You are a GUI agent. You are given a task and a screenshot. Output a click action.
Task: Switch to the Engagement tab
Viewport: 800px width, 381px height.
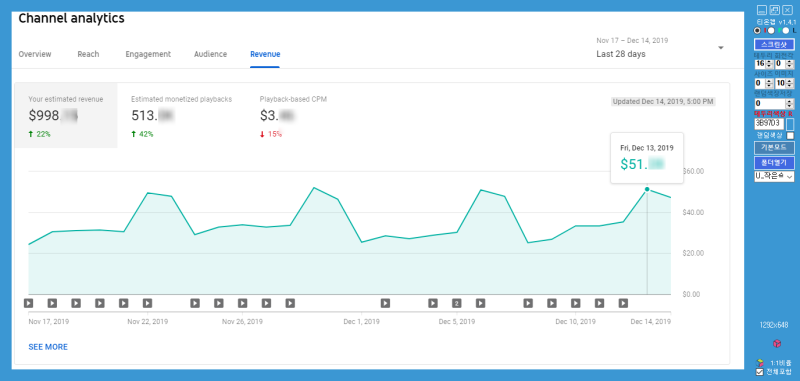click(148, 54)
